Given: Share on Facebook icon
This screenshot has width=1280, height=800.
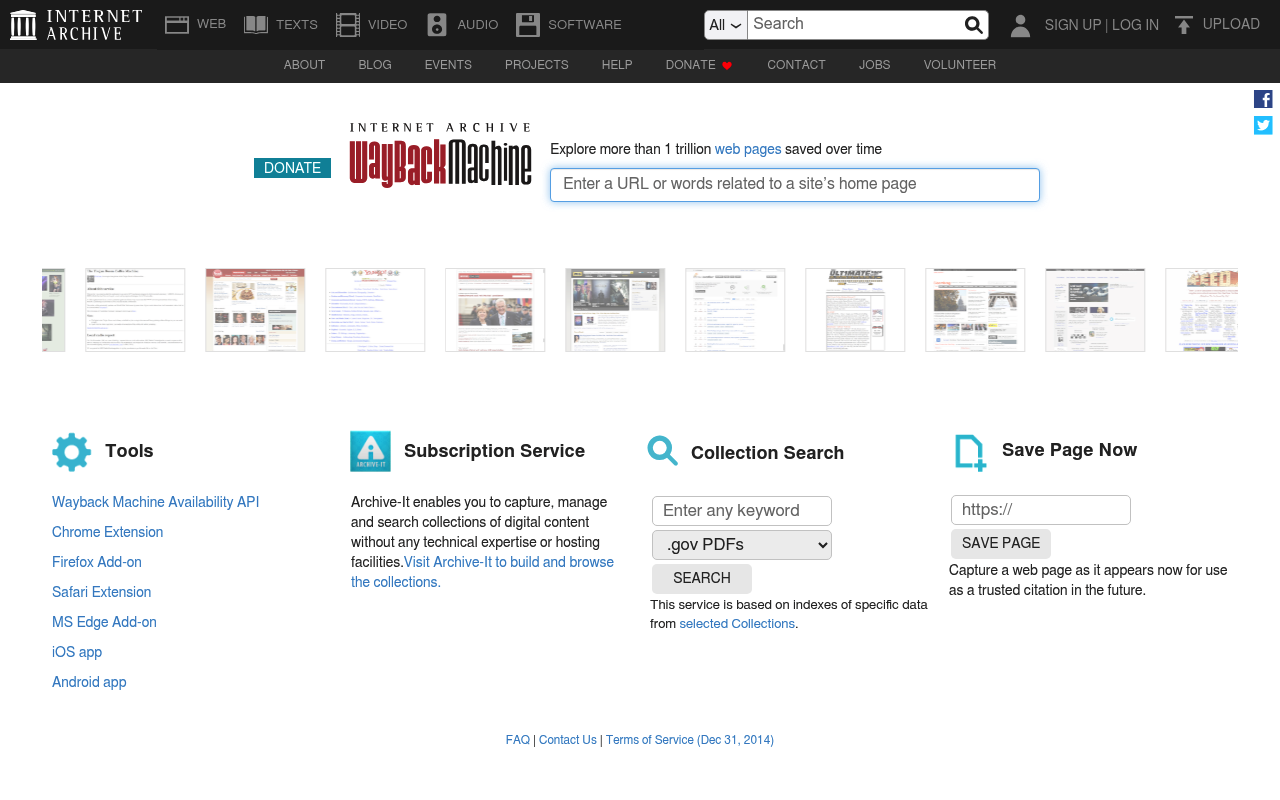Looking at the screenshot, I should [1263, 99].
